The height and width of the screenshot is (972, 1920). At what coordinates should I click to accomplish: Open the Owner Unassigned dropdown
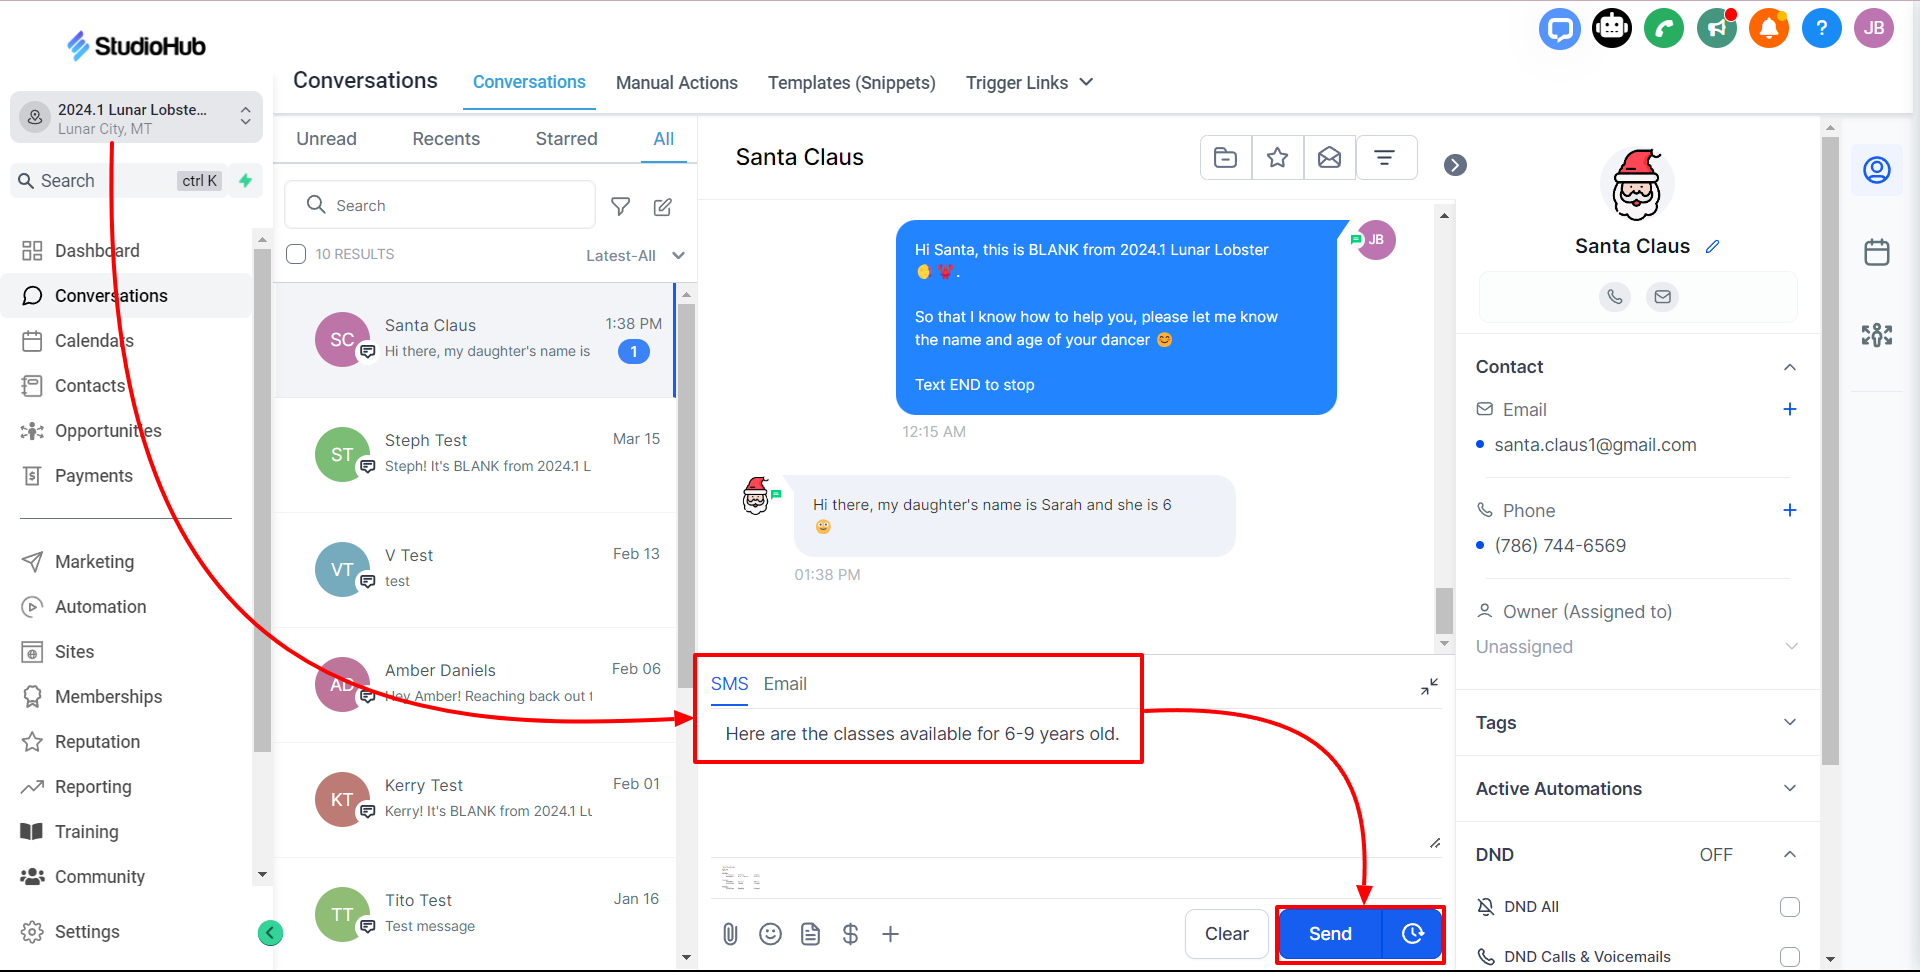pyautogui.click(x=1637, y=647)
